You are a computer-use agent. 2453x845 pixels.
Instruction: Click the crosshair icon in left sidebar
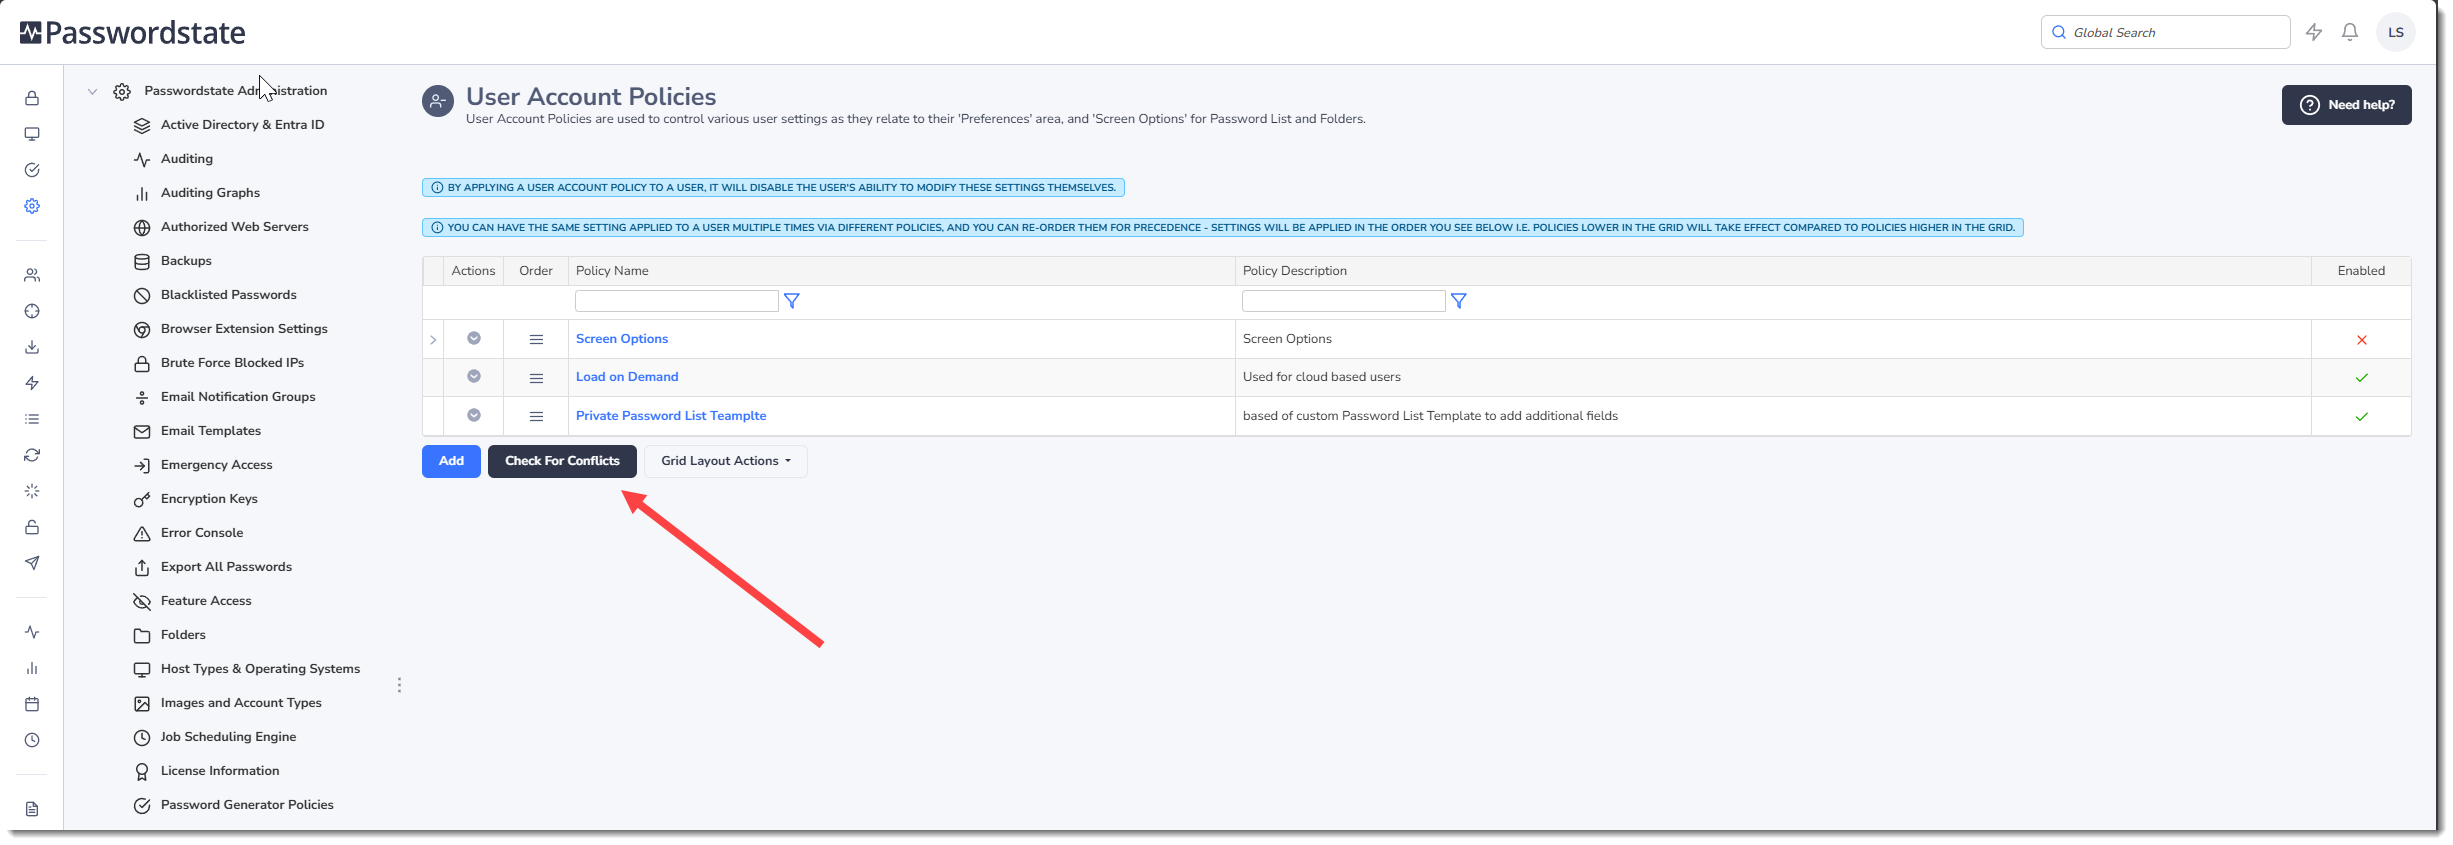click(32, 311)
